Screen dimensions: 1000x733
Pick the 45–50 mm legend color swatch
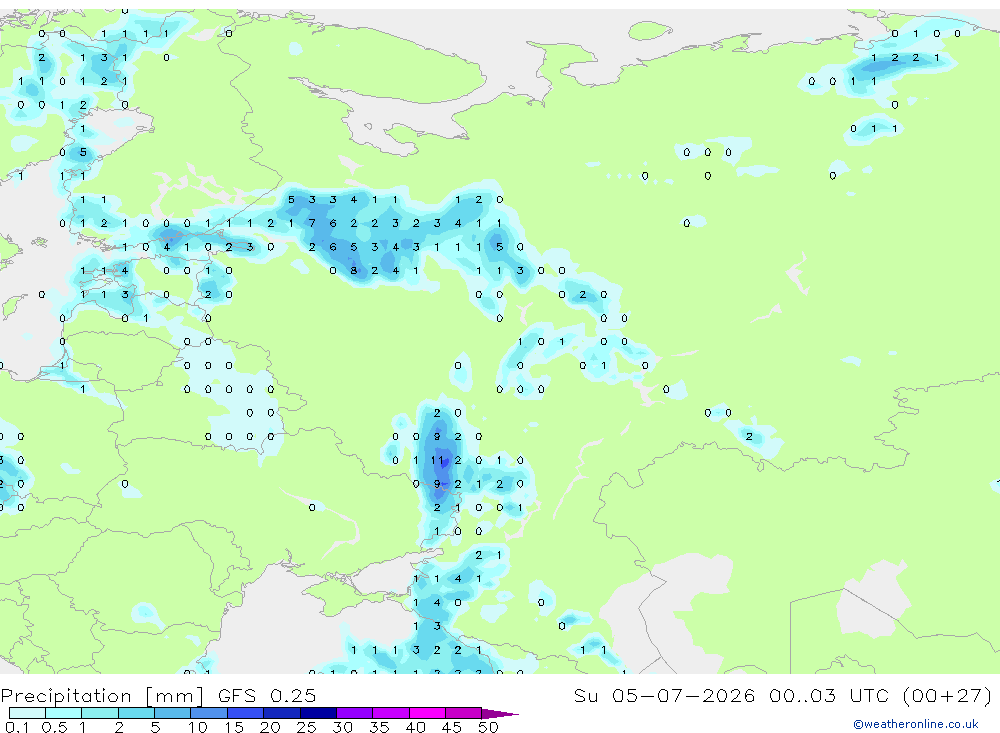(x=464, y=713)
